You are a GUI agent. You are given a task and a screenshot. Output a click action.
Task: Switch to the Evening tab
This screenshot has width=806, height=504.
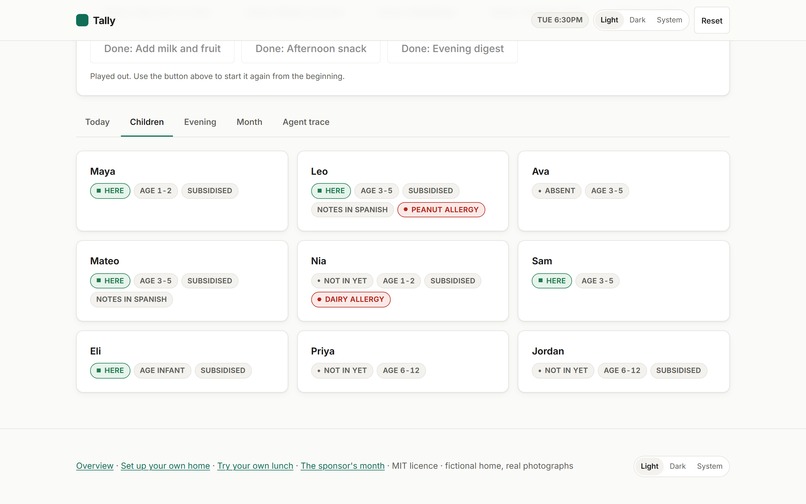200,122
